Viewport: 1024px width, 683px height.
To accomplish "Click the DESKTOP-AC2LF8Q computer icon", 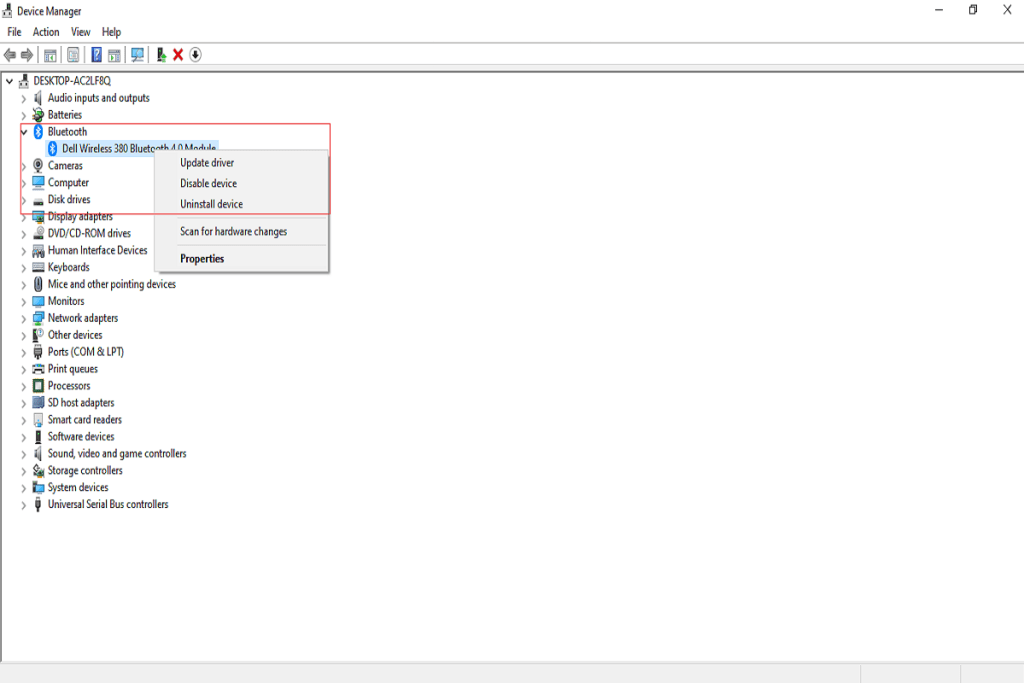I will click(24, 81).
